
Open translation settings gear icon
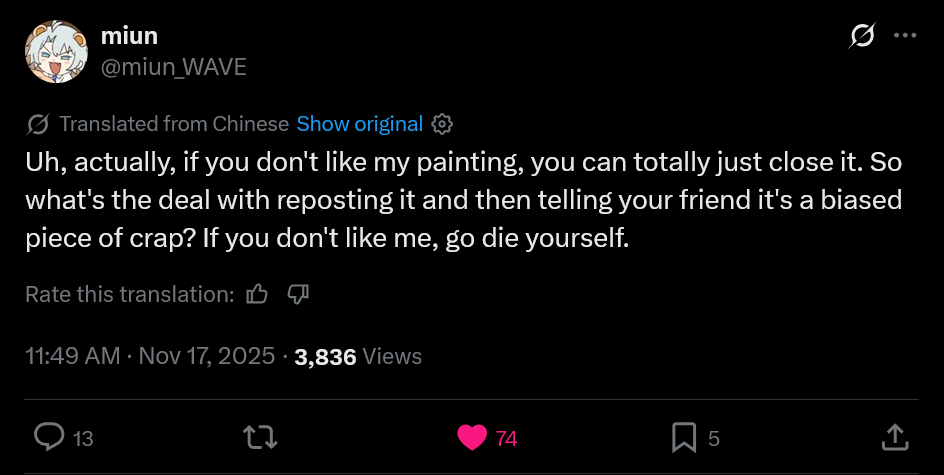pos(443,124)
